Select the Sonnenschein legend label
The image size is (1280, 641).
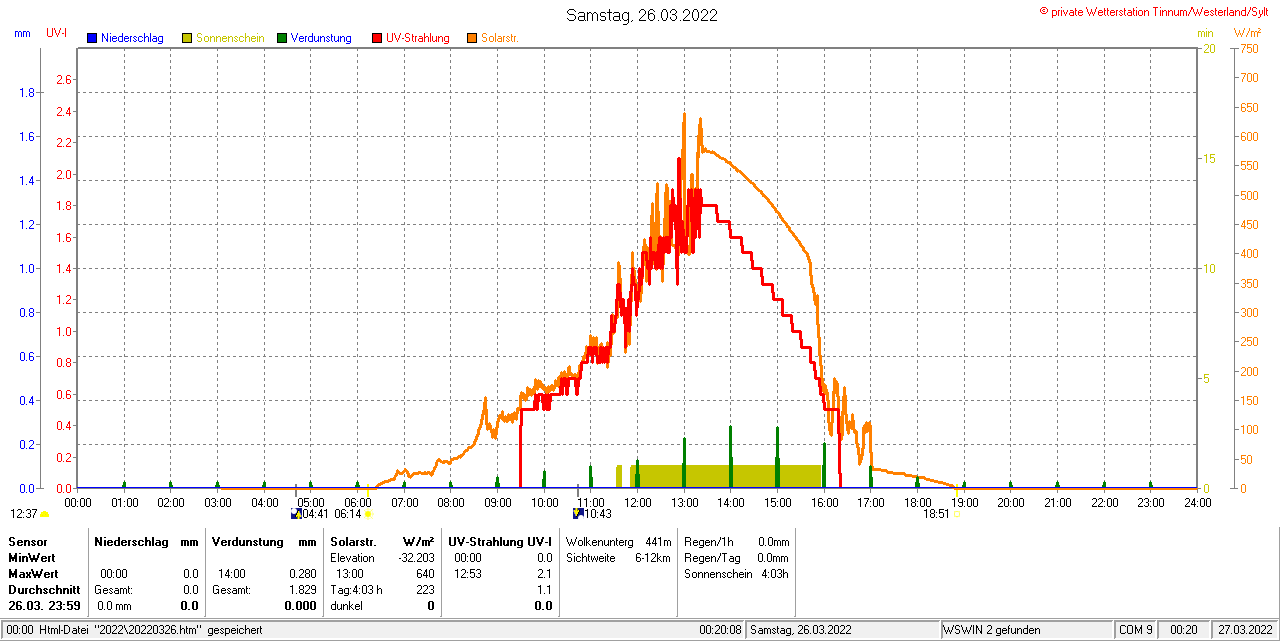coord(230,38)
